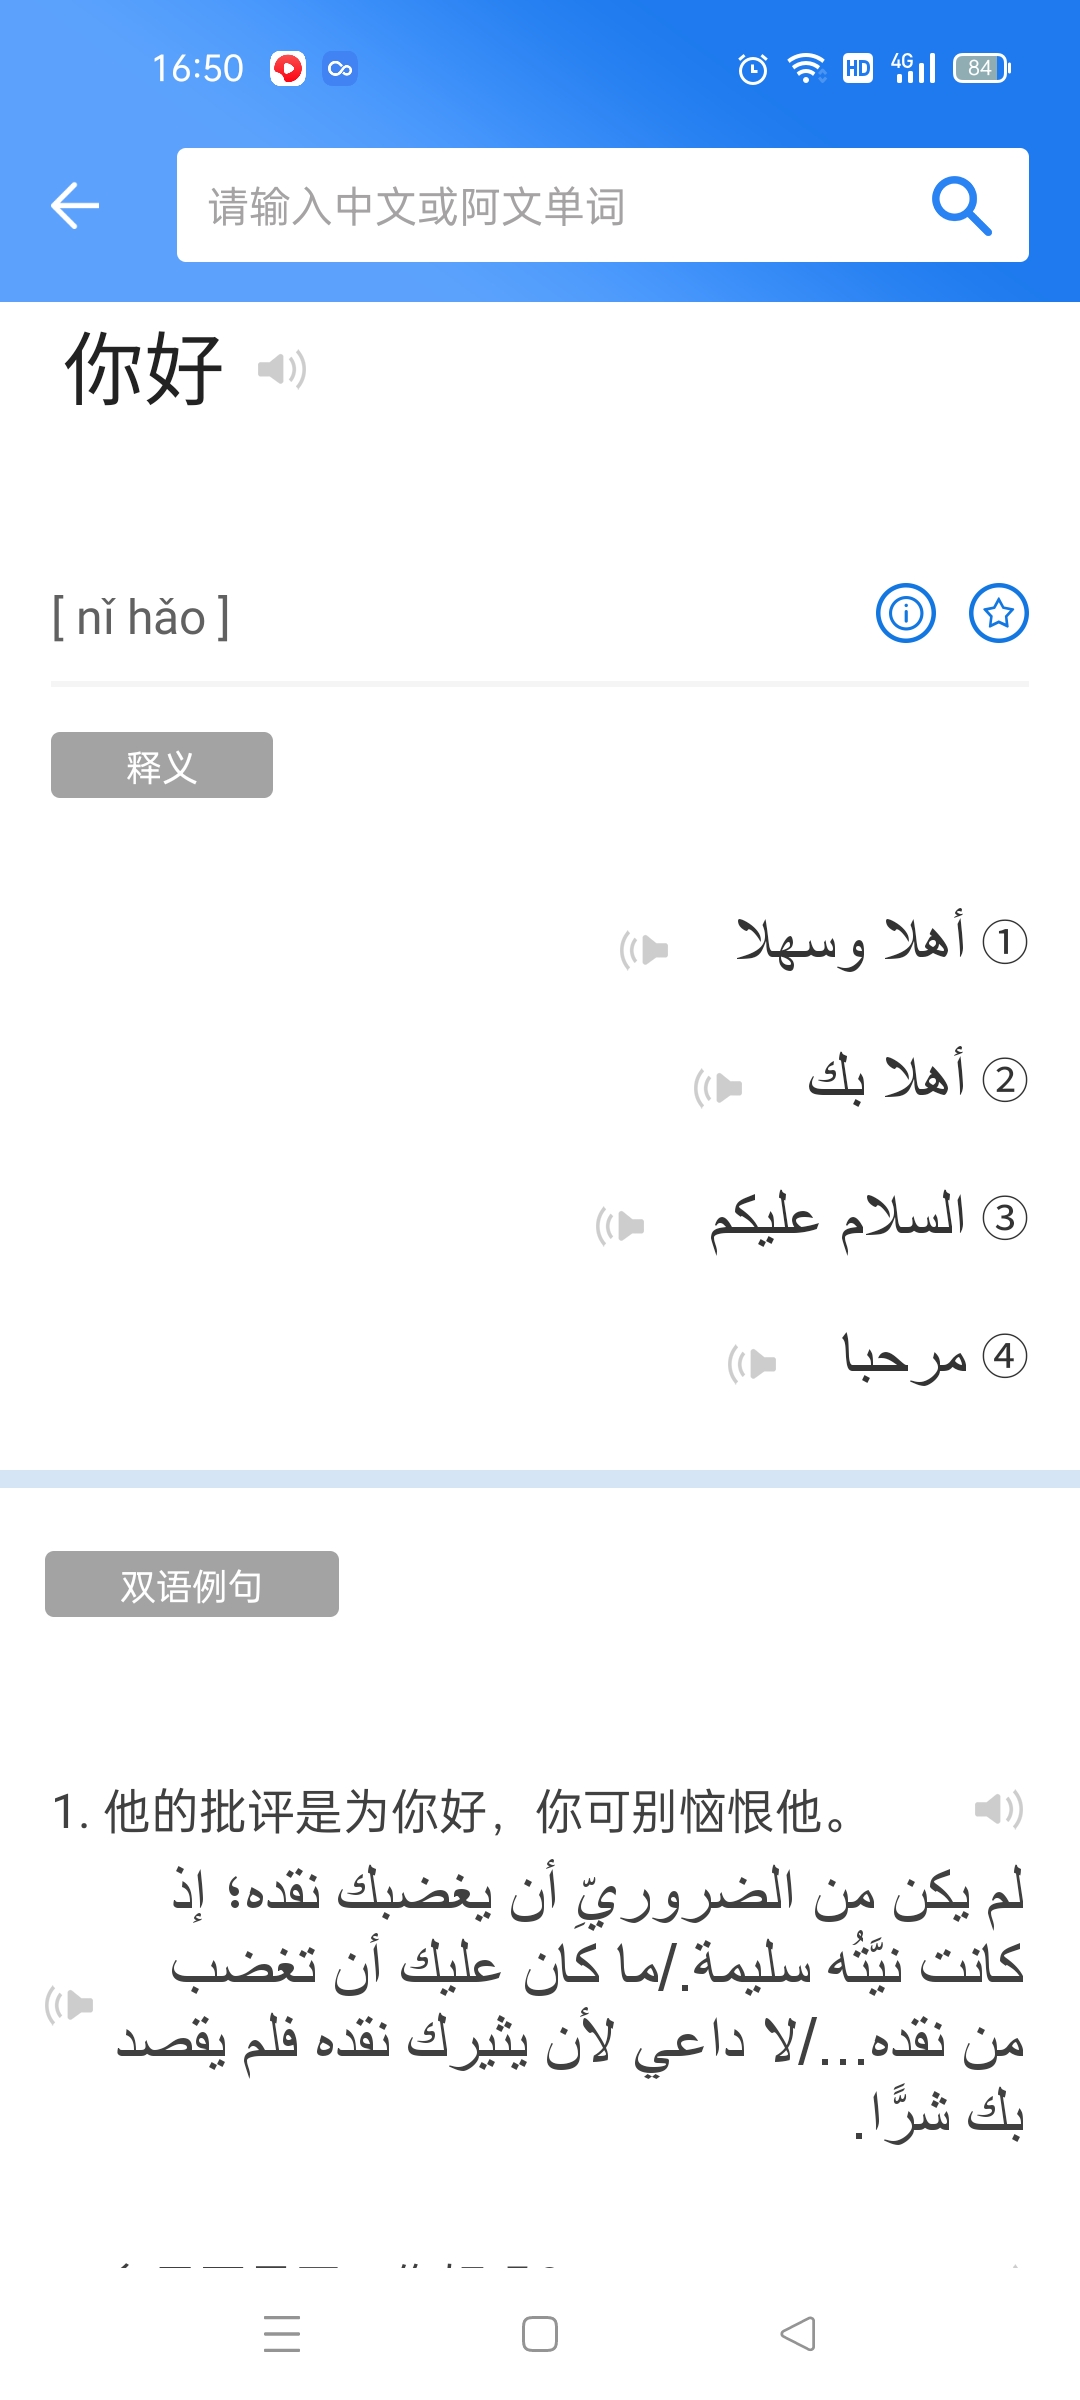The width and height of the screenshot is (1080, 2400).
Task: Open word info circle icon
Action: pyautogui.click(x=905, y=613)
